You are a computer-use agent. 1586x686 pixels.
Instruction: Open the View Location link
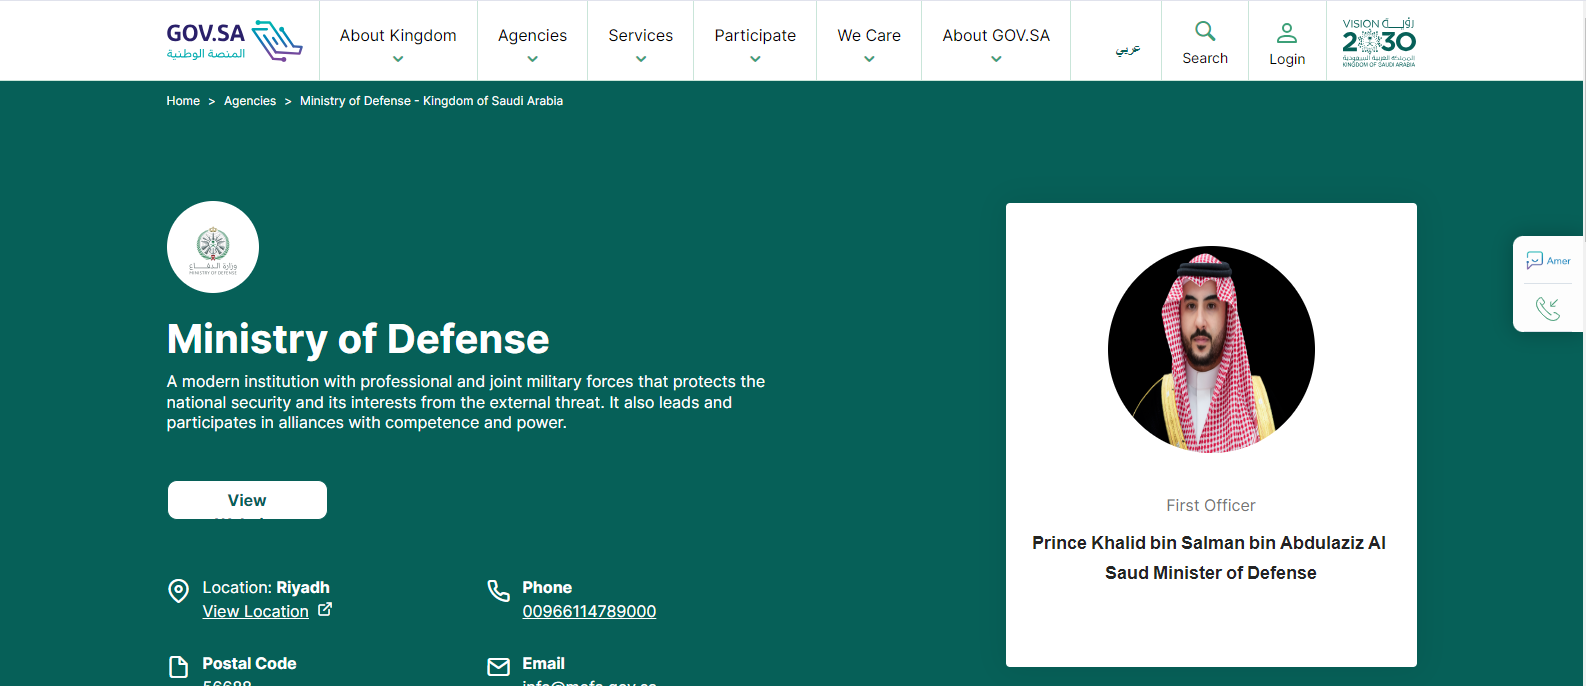[x=255, y=611]
